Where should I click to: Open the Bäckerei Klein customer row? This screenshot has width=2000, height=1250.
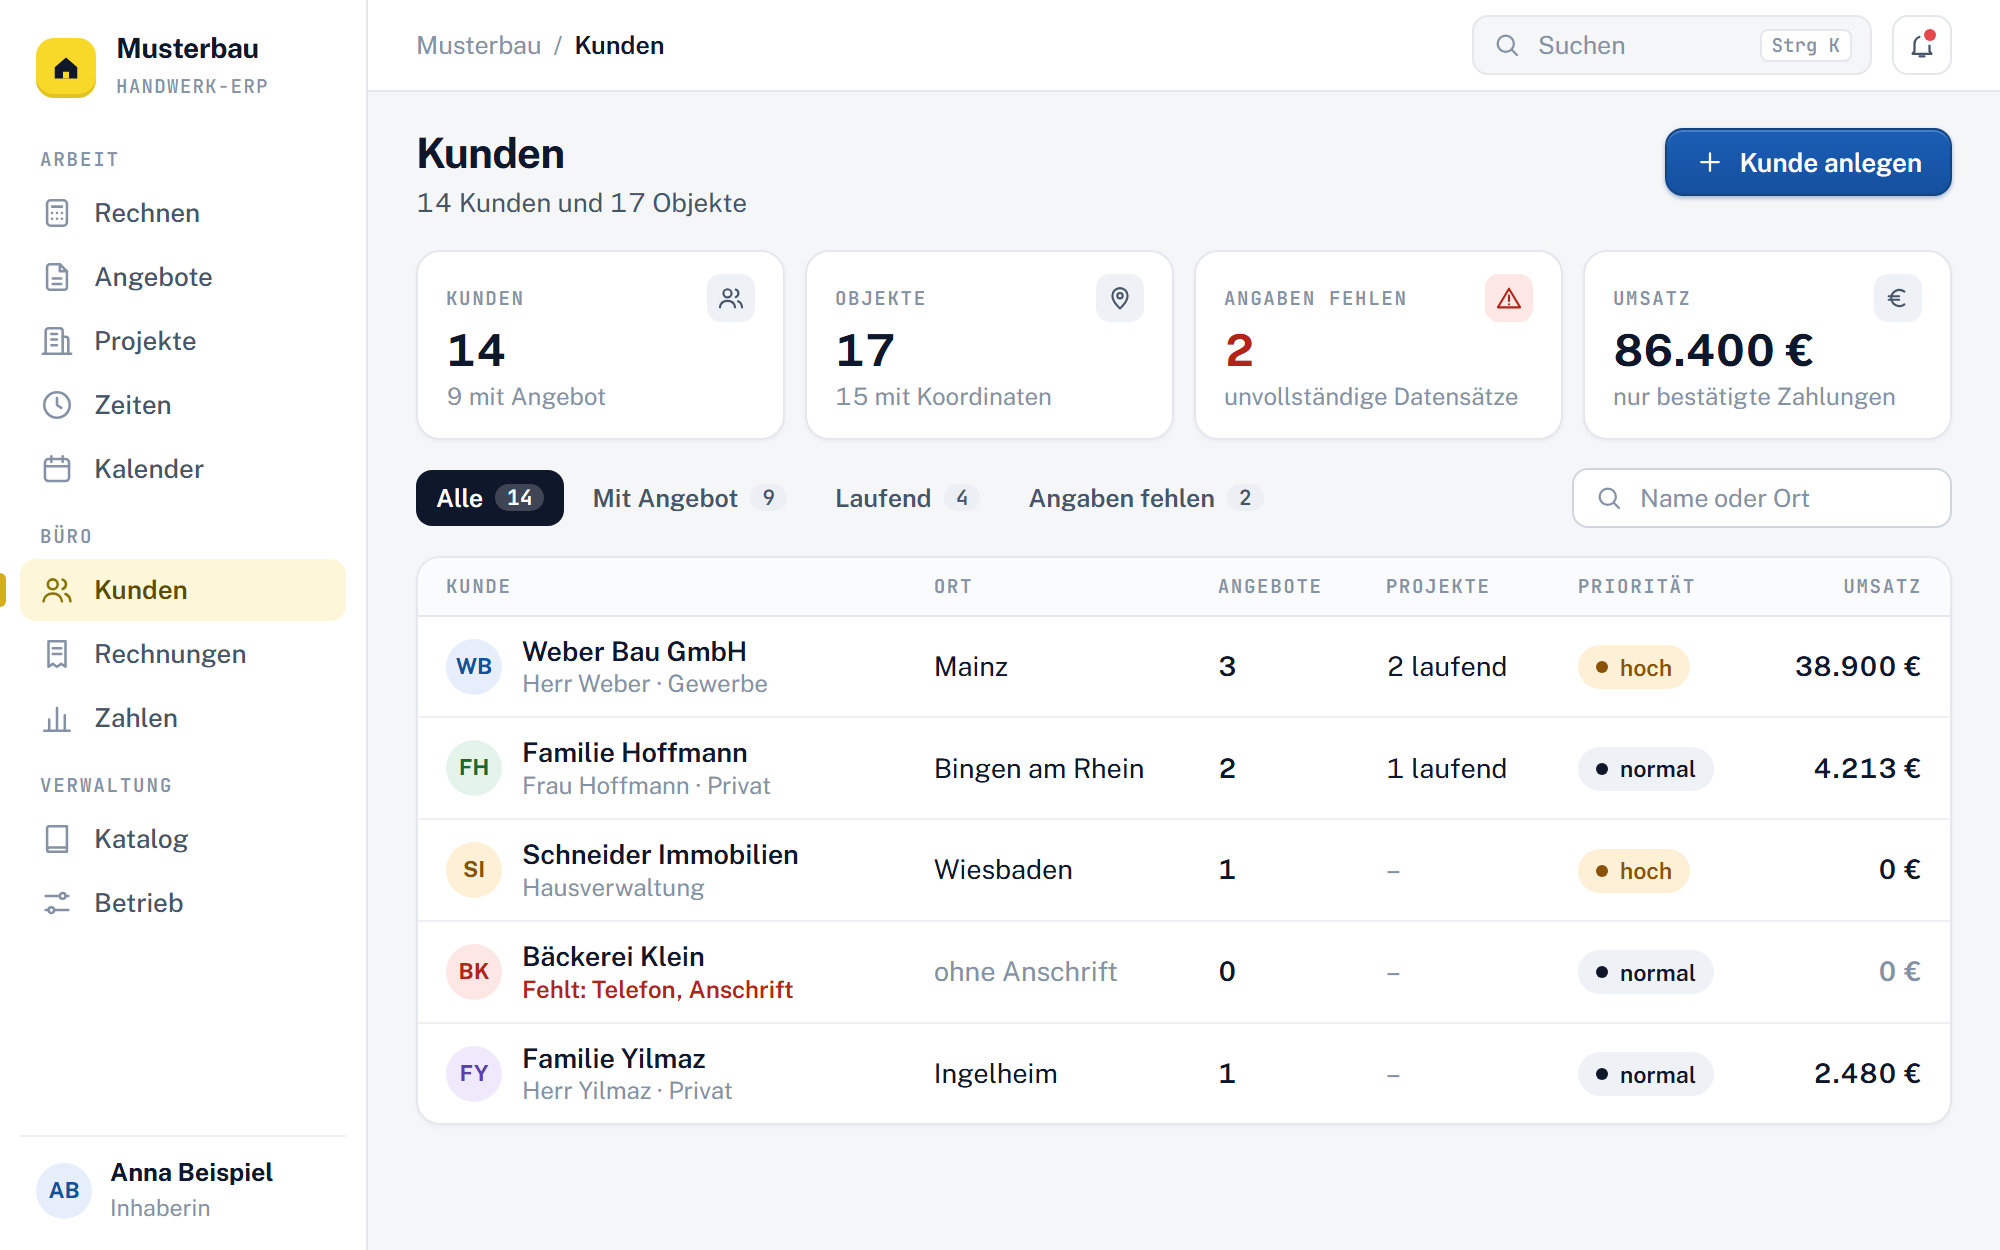coord(1183,972)
